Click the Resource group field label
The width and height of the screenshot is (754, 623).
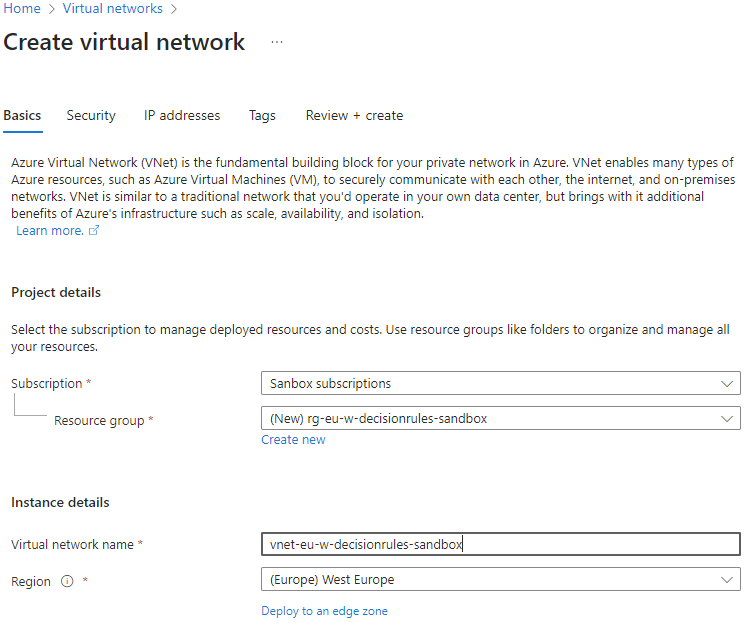(99, 421)
